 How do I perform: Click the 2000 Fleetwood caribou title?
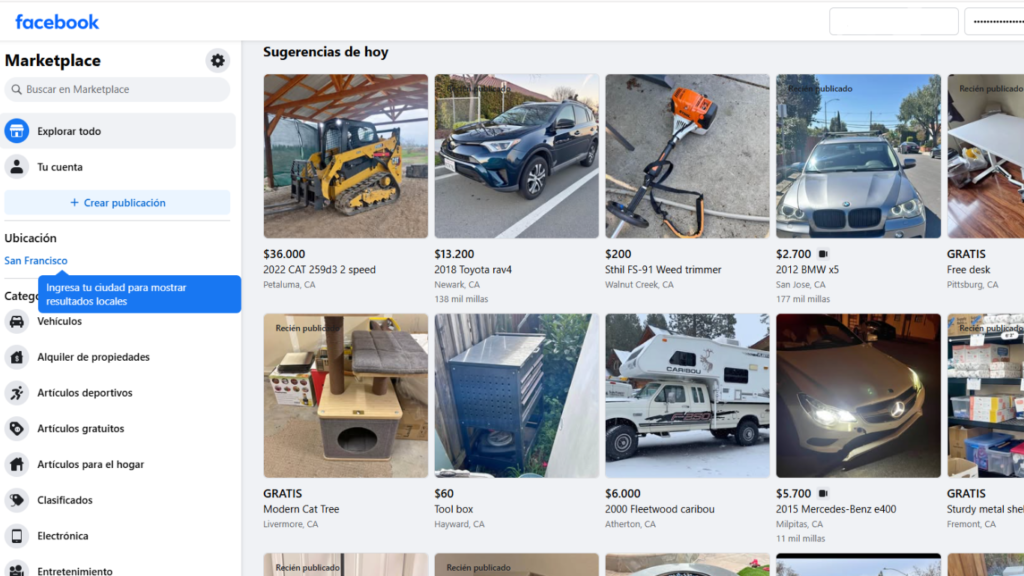coord(660,509)
